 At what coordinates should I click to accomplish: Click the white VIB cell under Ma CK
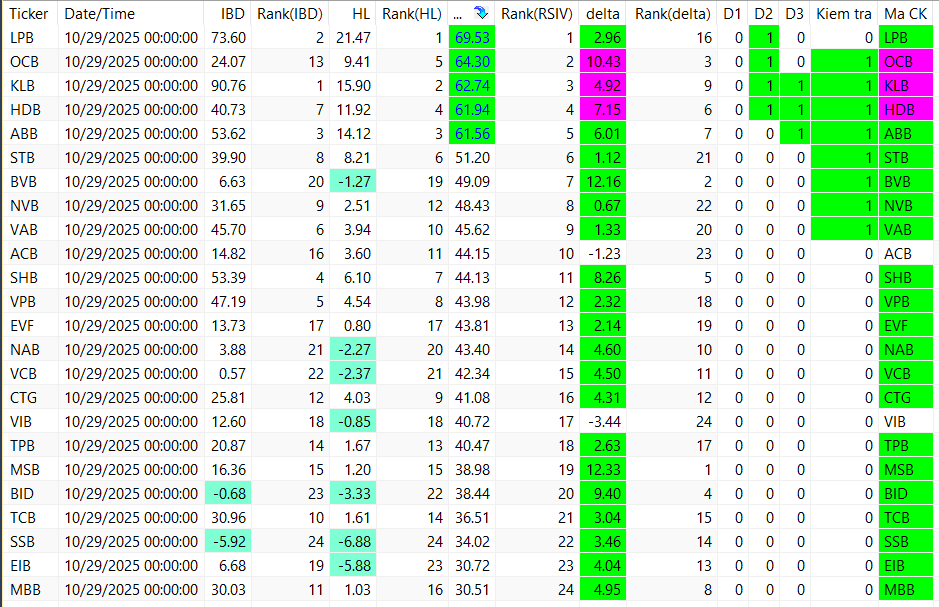[905, 421]
